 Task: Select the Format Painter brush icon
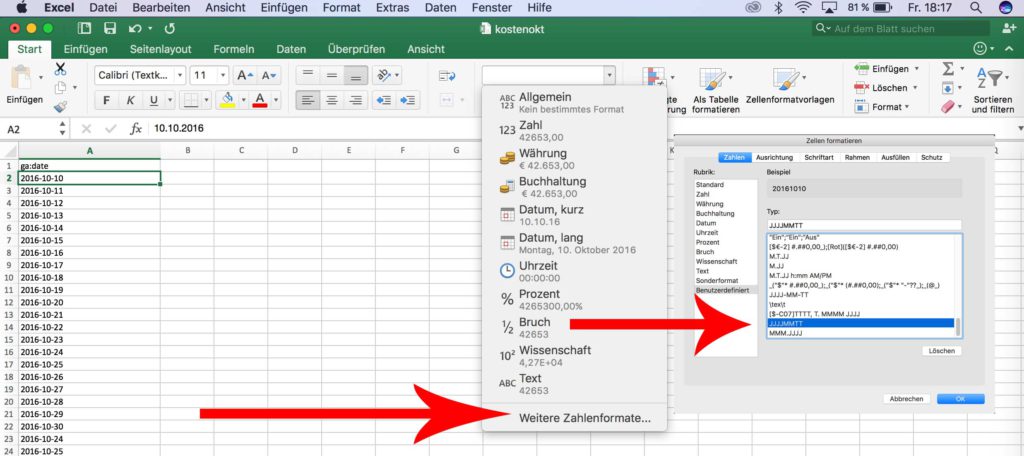click(60, 106)
